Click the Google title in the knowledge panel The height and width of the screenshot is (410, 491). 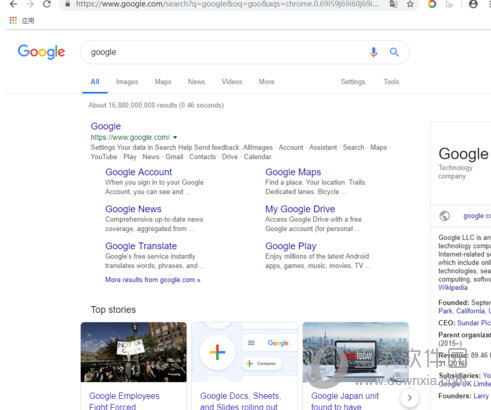(x=463, y=154)
